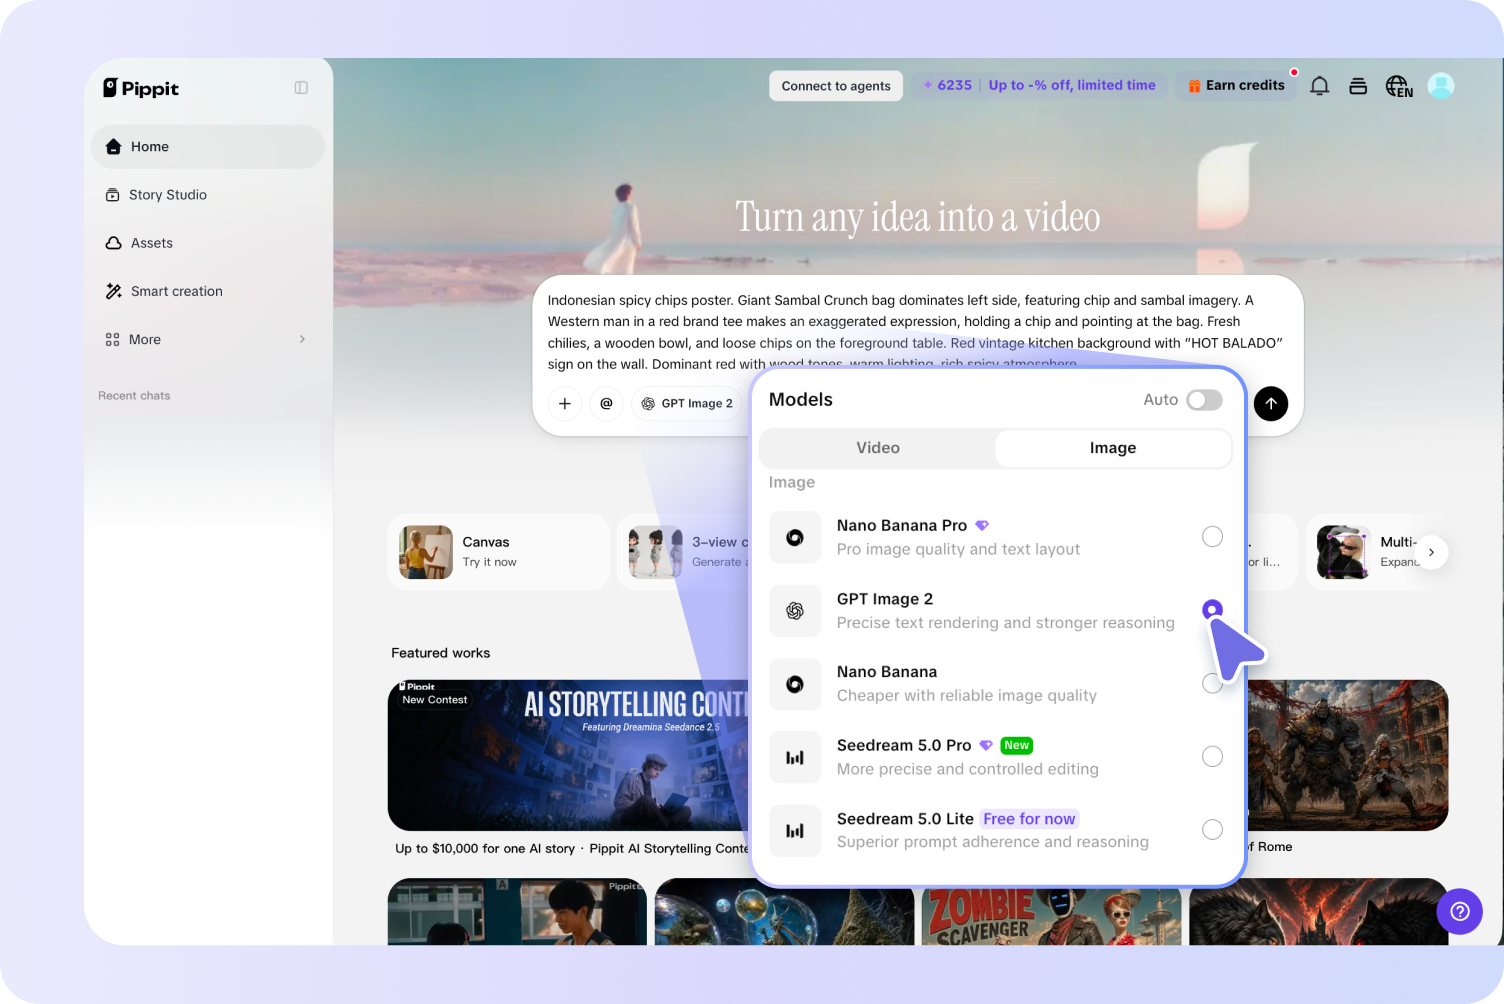Screen dimensions: 1504x1004
Task: Select the Seedream 5.0 Lite radio button
Action: coord(1212,830)
